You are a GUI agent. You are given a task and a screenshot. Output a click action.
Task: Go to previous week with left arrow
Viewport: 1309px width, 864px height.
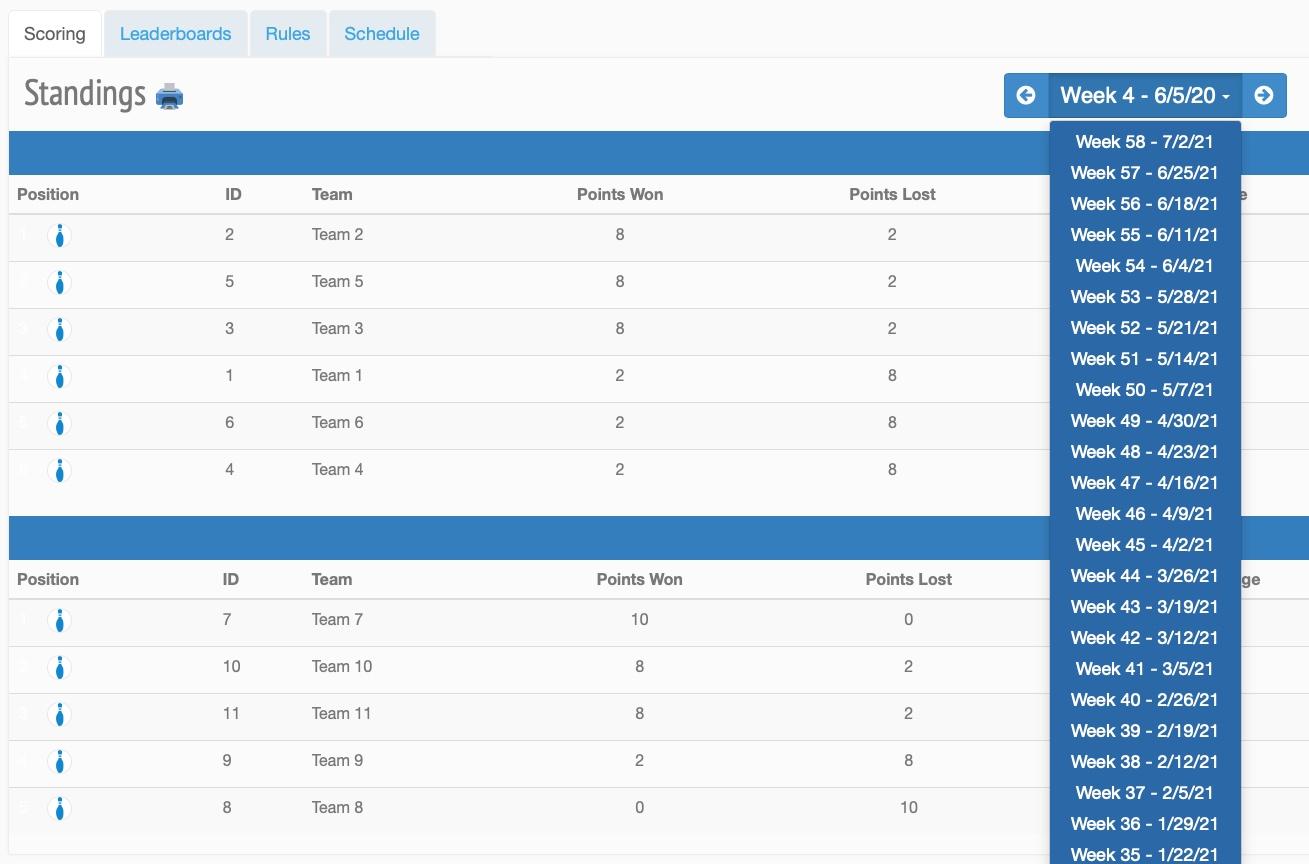pyautogui.click(x=1026, y=95)
